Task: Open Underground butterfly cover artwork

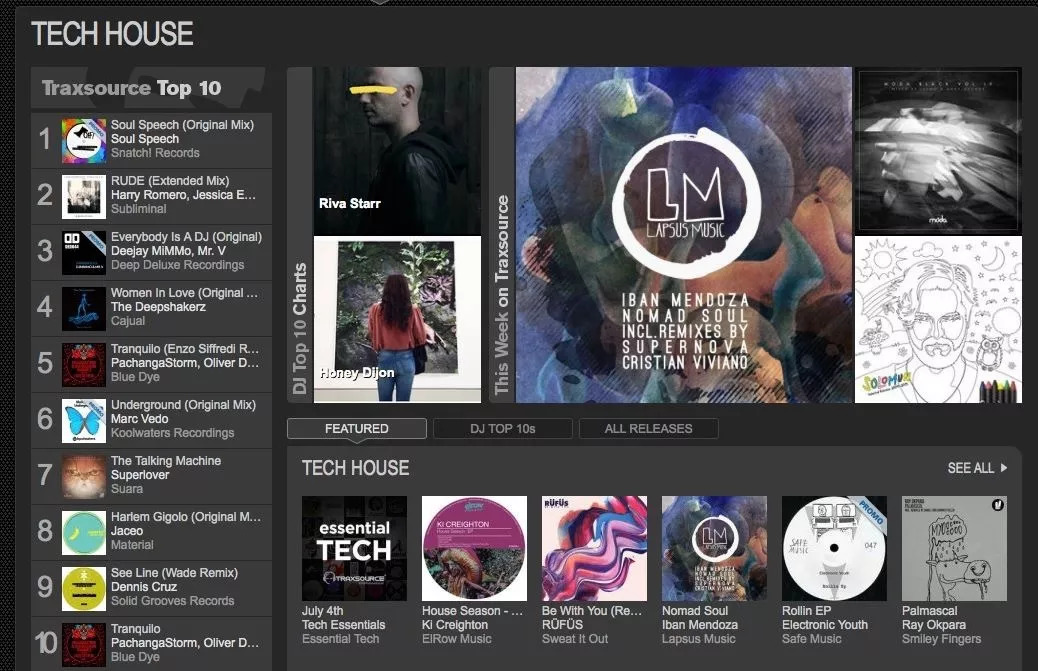Action: tap(84, 421)
